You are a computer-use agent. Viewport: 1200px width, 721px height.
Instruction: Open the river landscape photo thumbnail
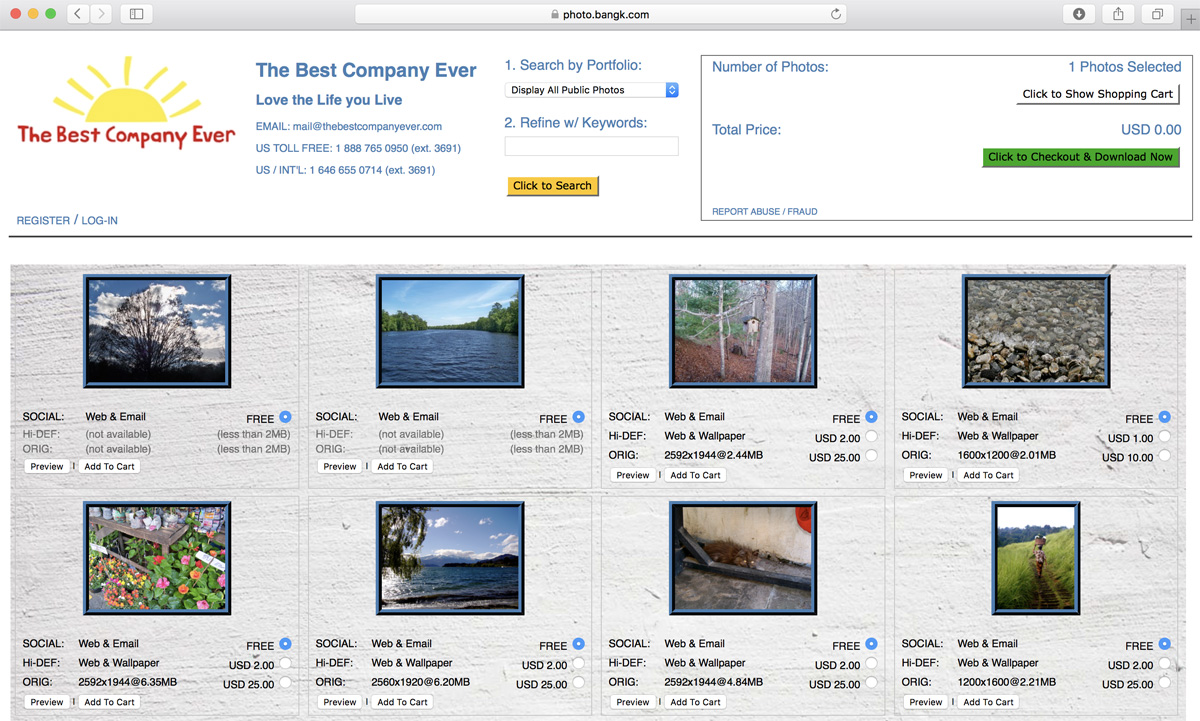click(450, 331)
